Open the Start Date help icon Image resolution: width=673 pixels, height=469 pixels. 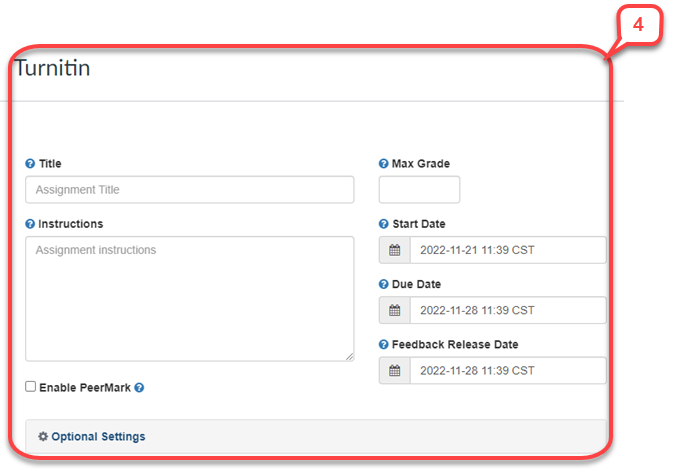tap(384, 224)
